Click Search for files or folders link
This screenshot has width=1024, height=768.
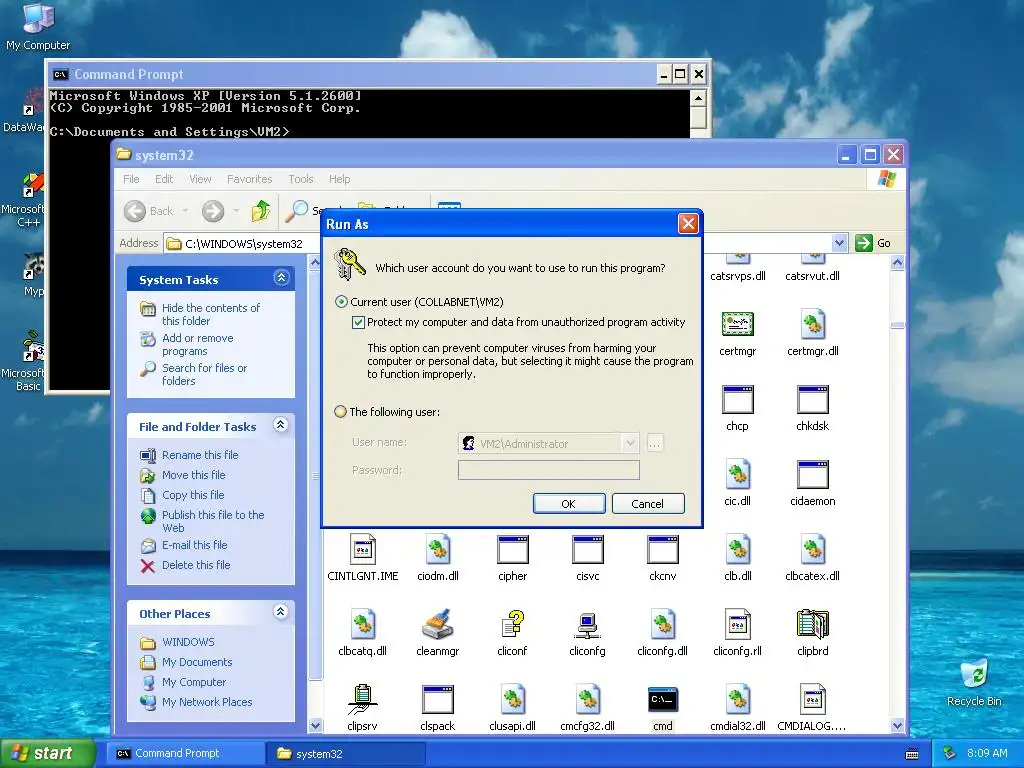(x=204, y=374)
